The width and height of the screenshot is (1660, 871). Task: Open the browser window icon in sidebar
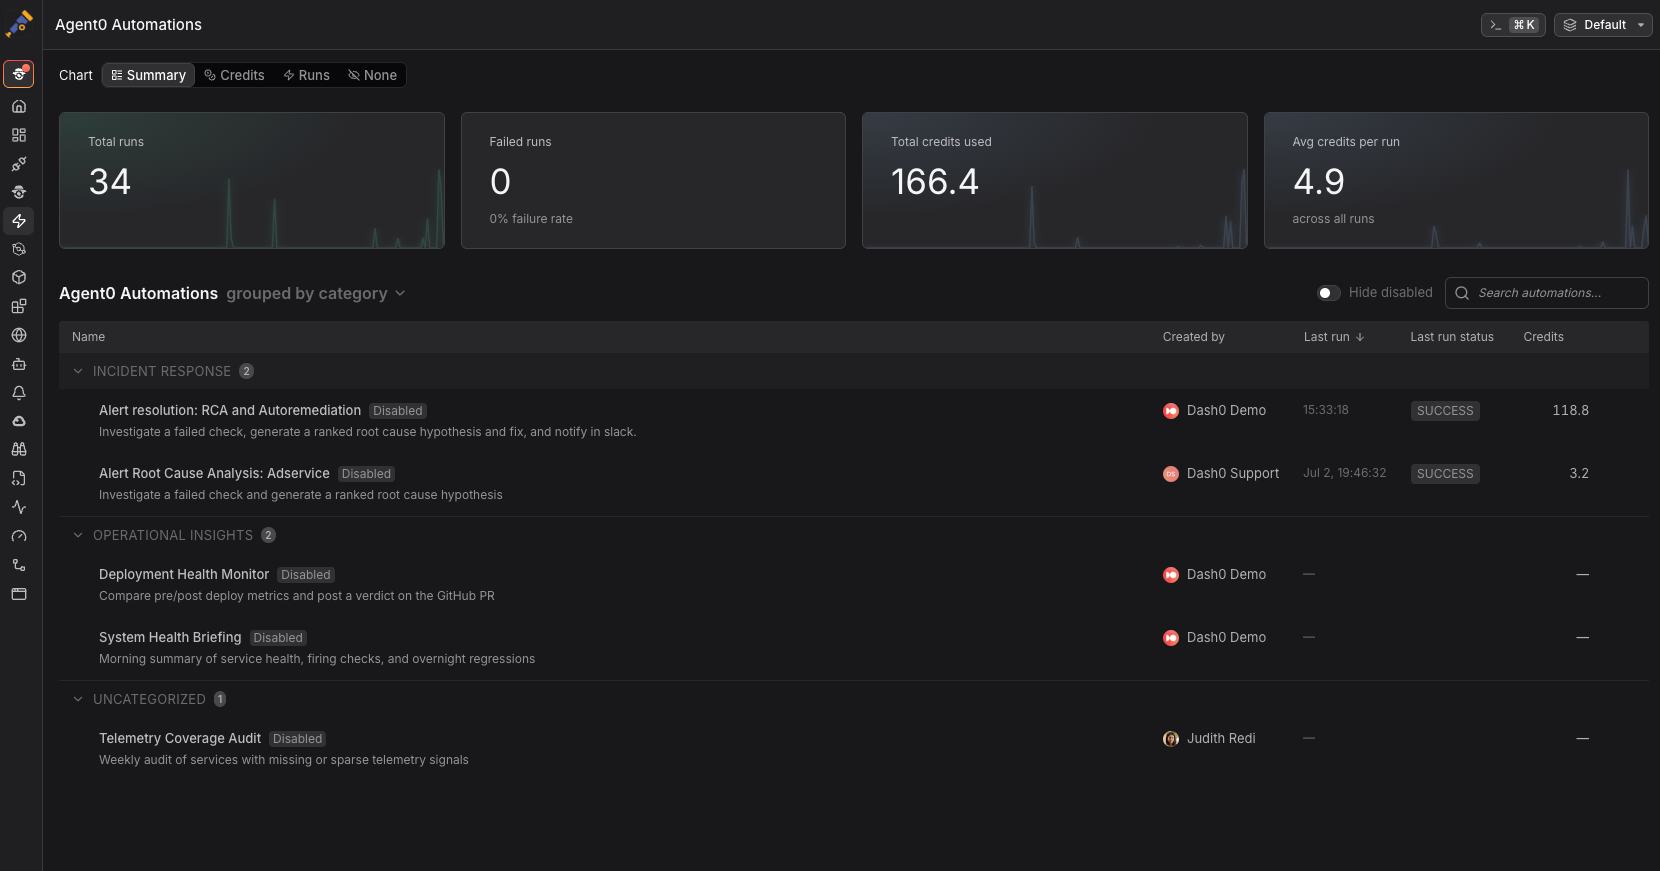pos(19,594)
